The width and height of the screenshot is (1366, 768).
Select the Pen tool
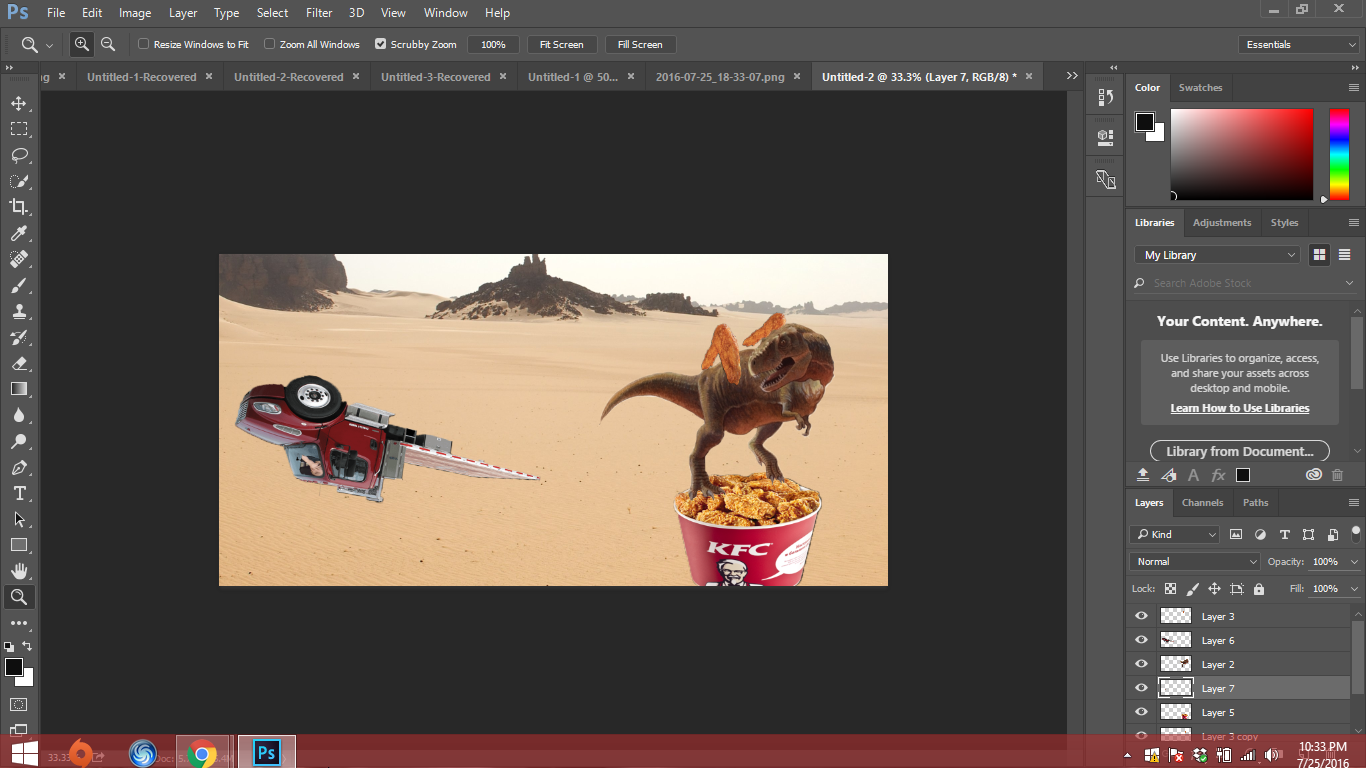pos(19,467)
